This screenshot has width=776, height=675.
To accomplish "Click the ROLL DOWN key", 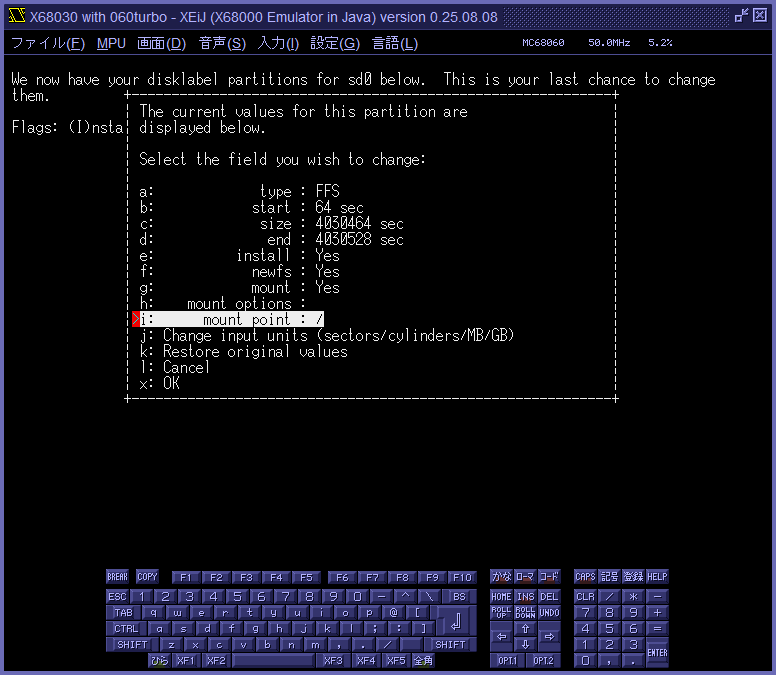I will click(525, 613).
